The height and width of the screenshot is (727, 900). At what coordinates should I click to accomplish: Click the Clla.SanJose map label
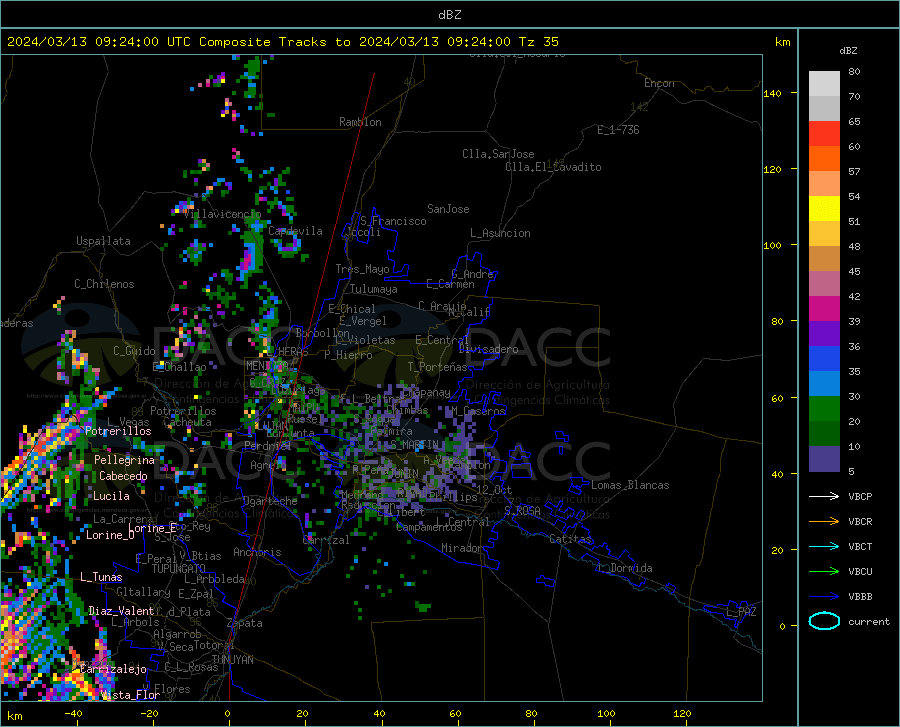(498, 154)
